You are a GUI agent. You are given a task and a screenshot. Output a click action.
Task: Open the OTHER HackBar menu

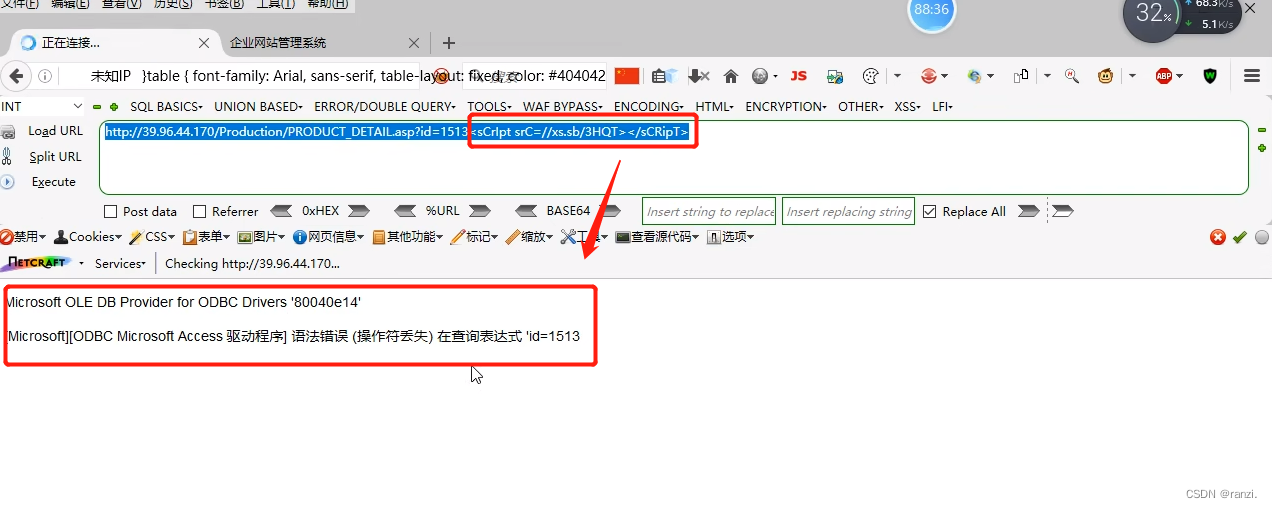(x=861, y=106)
